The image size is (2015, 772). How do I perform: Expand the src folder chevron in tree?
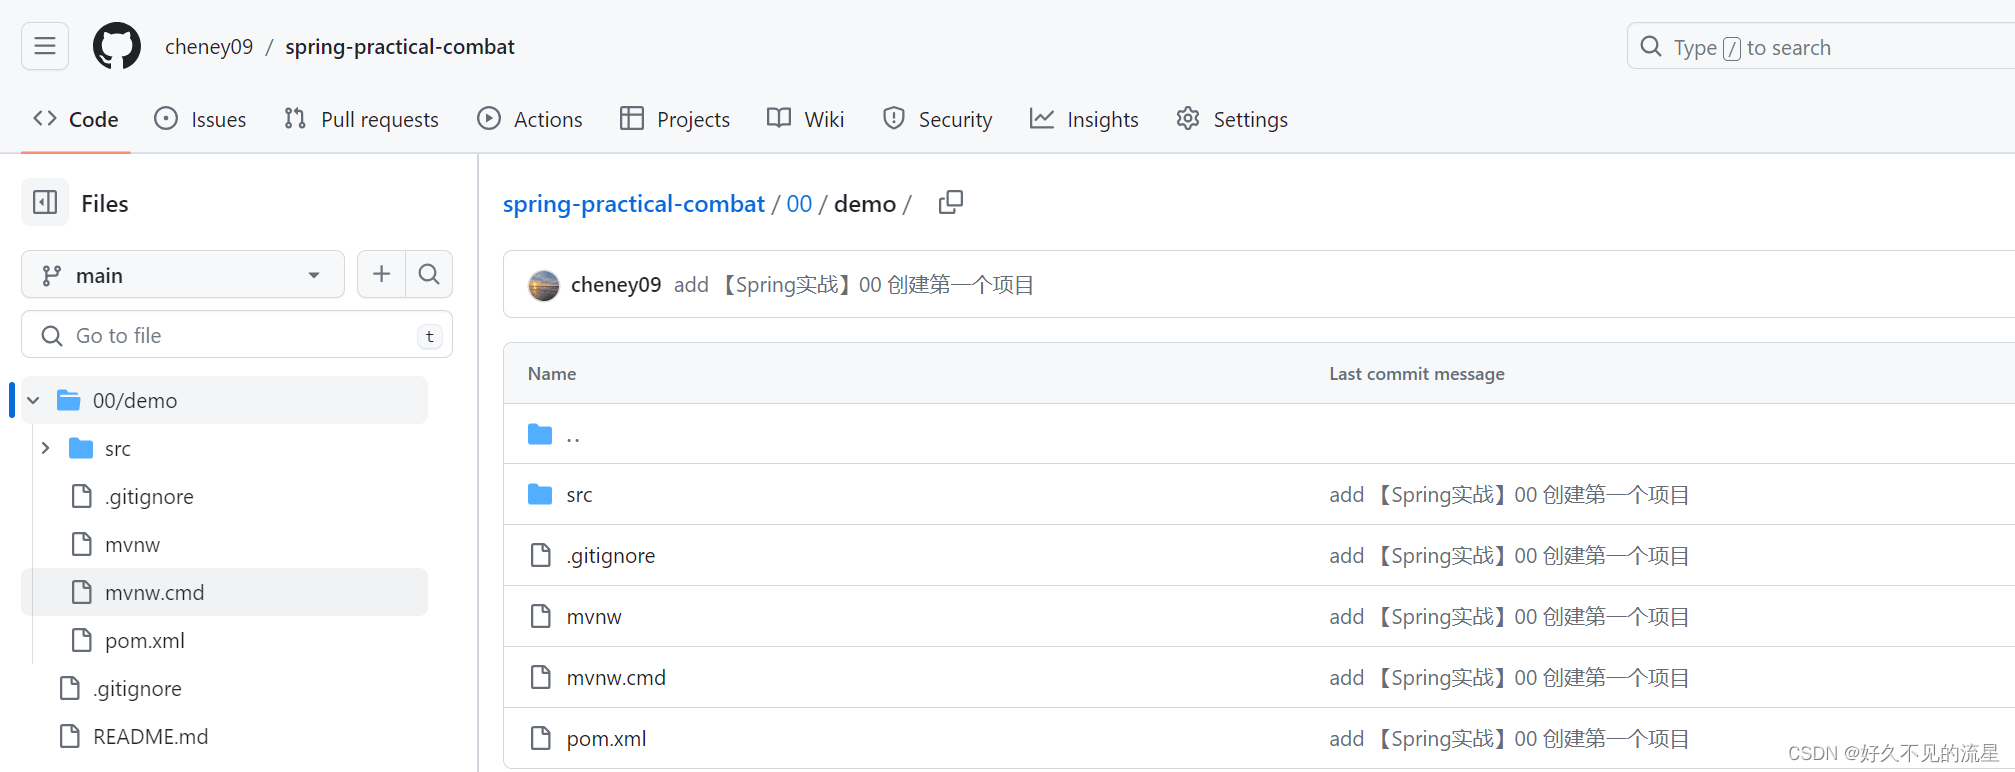45,448
